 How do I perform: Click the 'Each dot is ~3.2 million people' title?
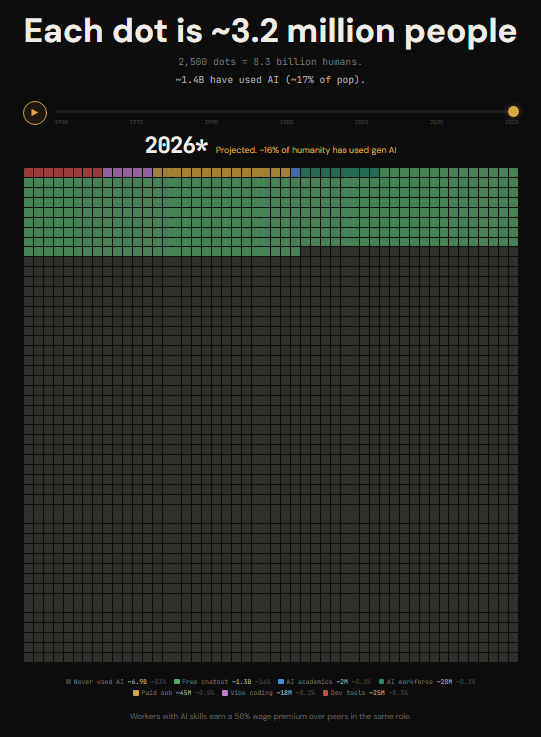271,31
